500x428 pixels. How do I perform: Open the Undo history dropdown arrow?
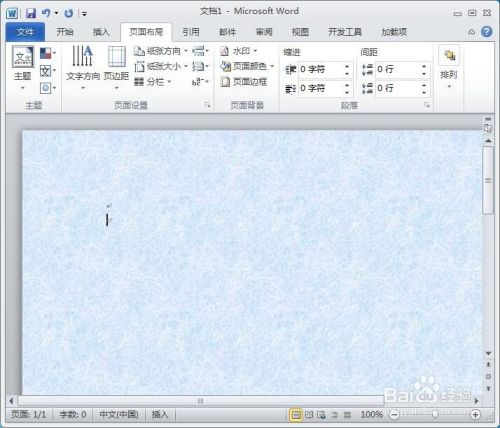(x=56, y=13)
